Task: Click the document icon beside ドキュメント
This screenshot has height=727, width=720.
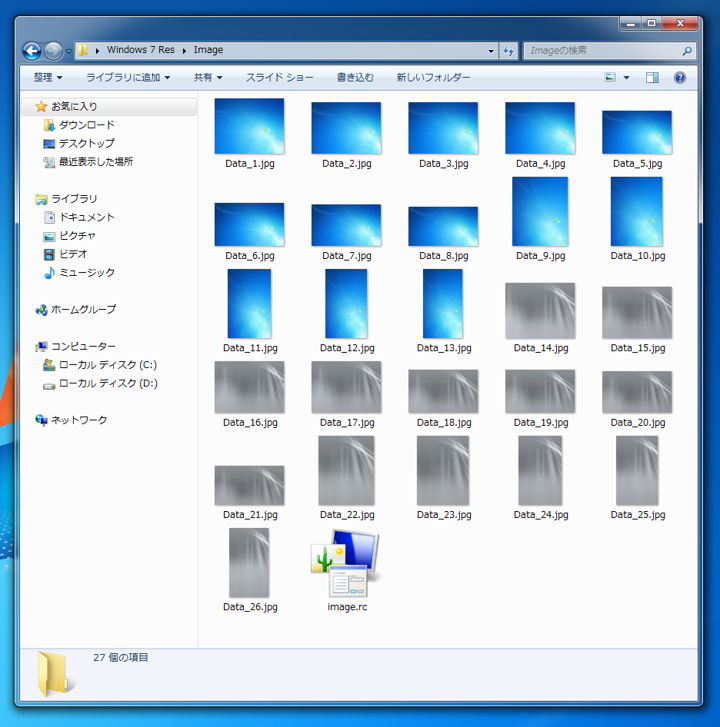Action: click(x=49, y=217)
